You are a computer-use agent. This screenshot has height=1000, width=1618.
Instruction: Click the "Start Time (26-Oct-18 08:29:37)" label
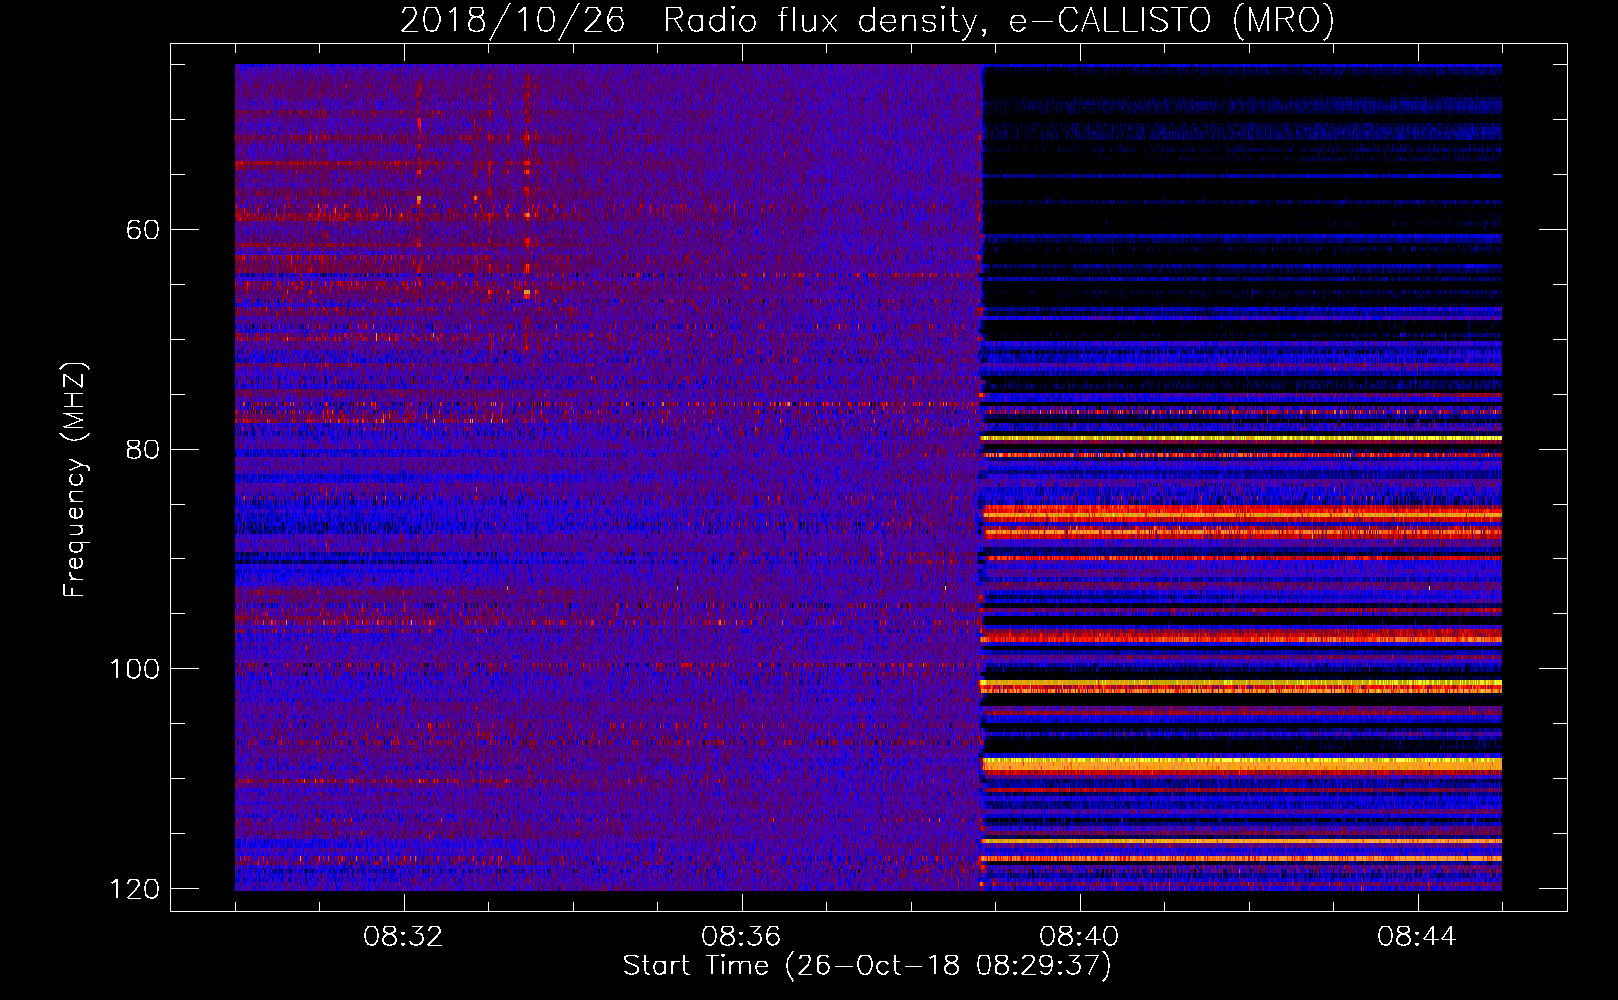click(867, 966)
